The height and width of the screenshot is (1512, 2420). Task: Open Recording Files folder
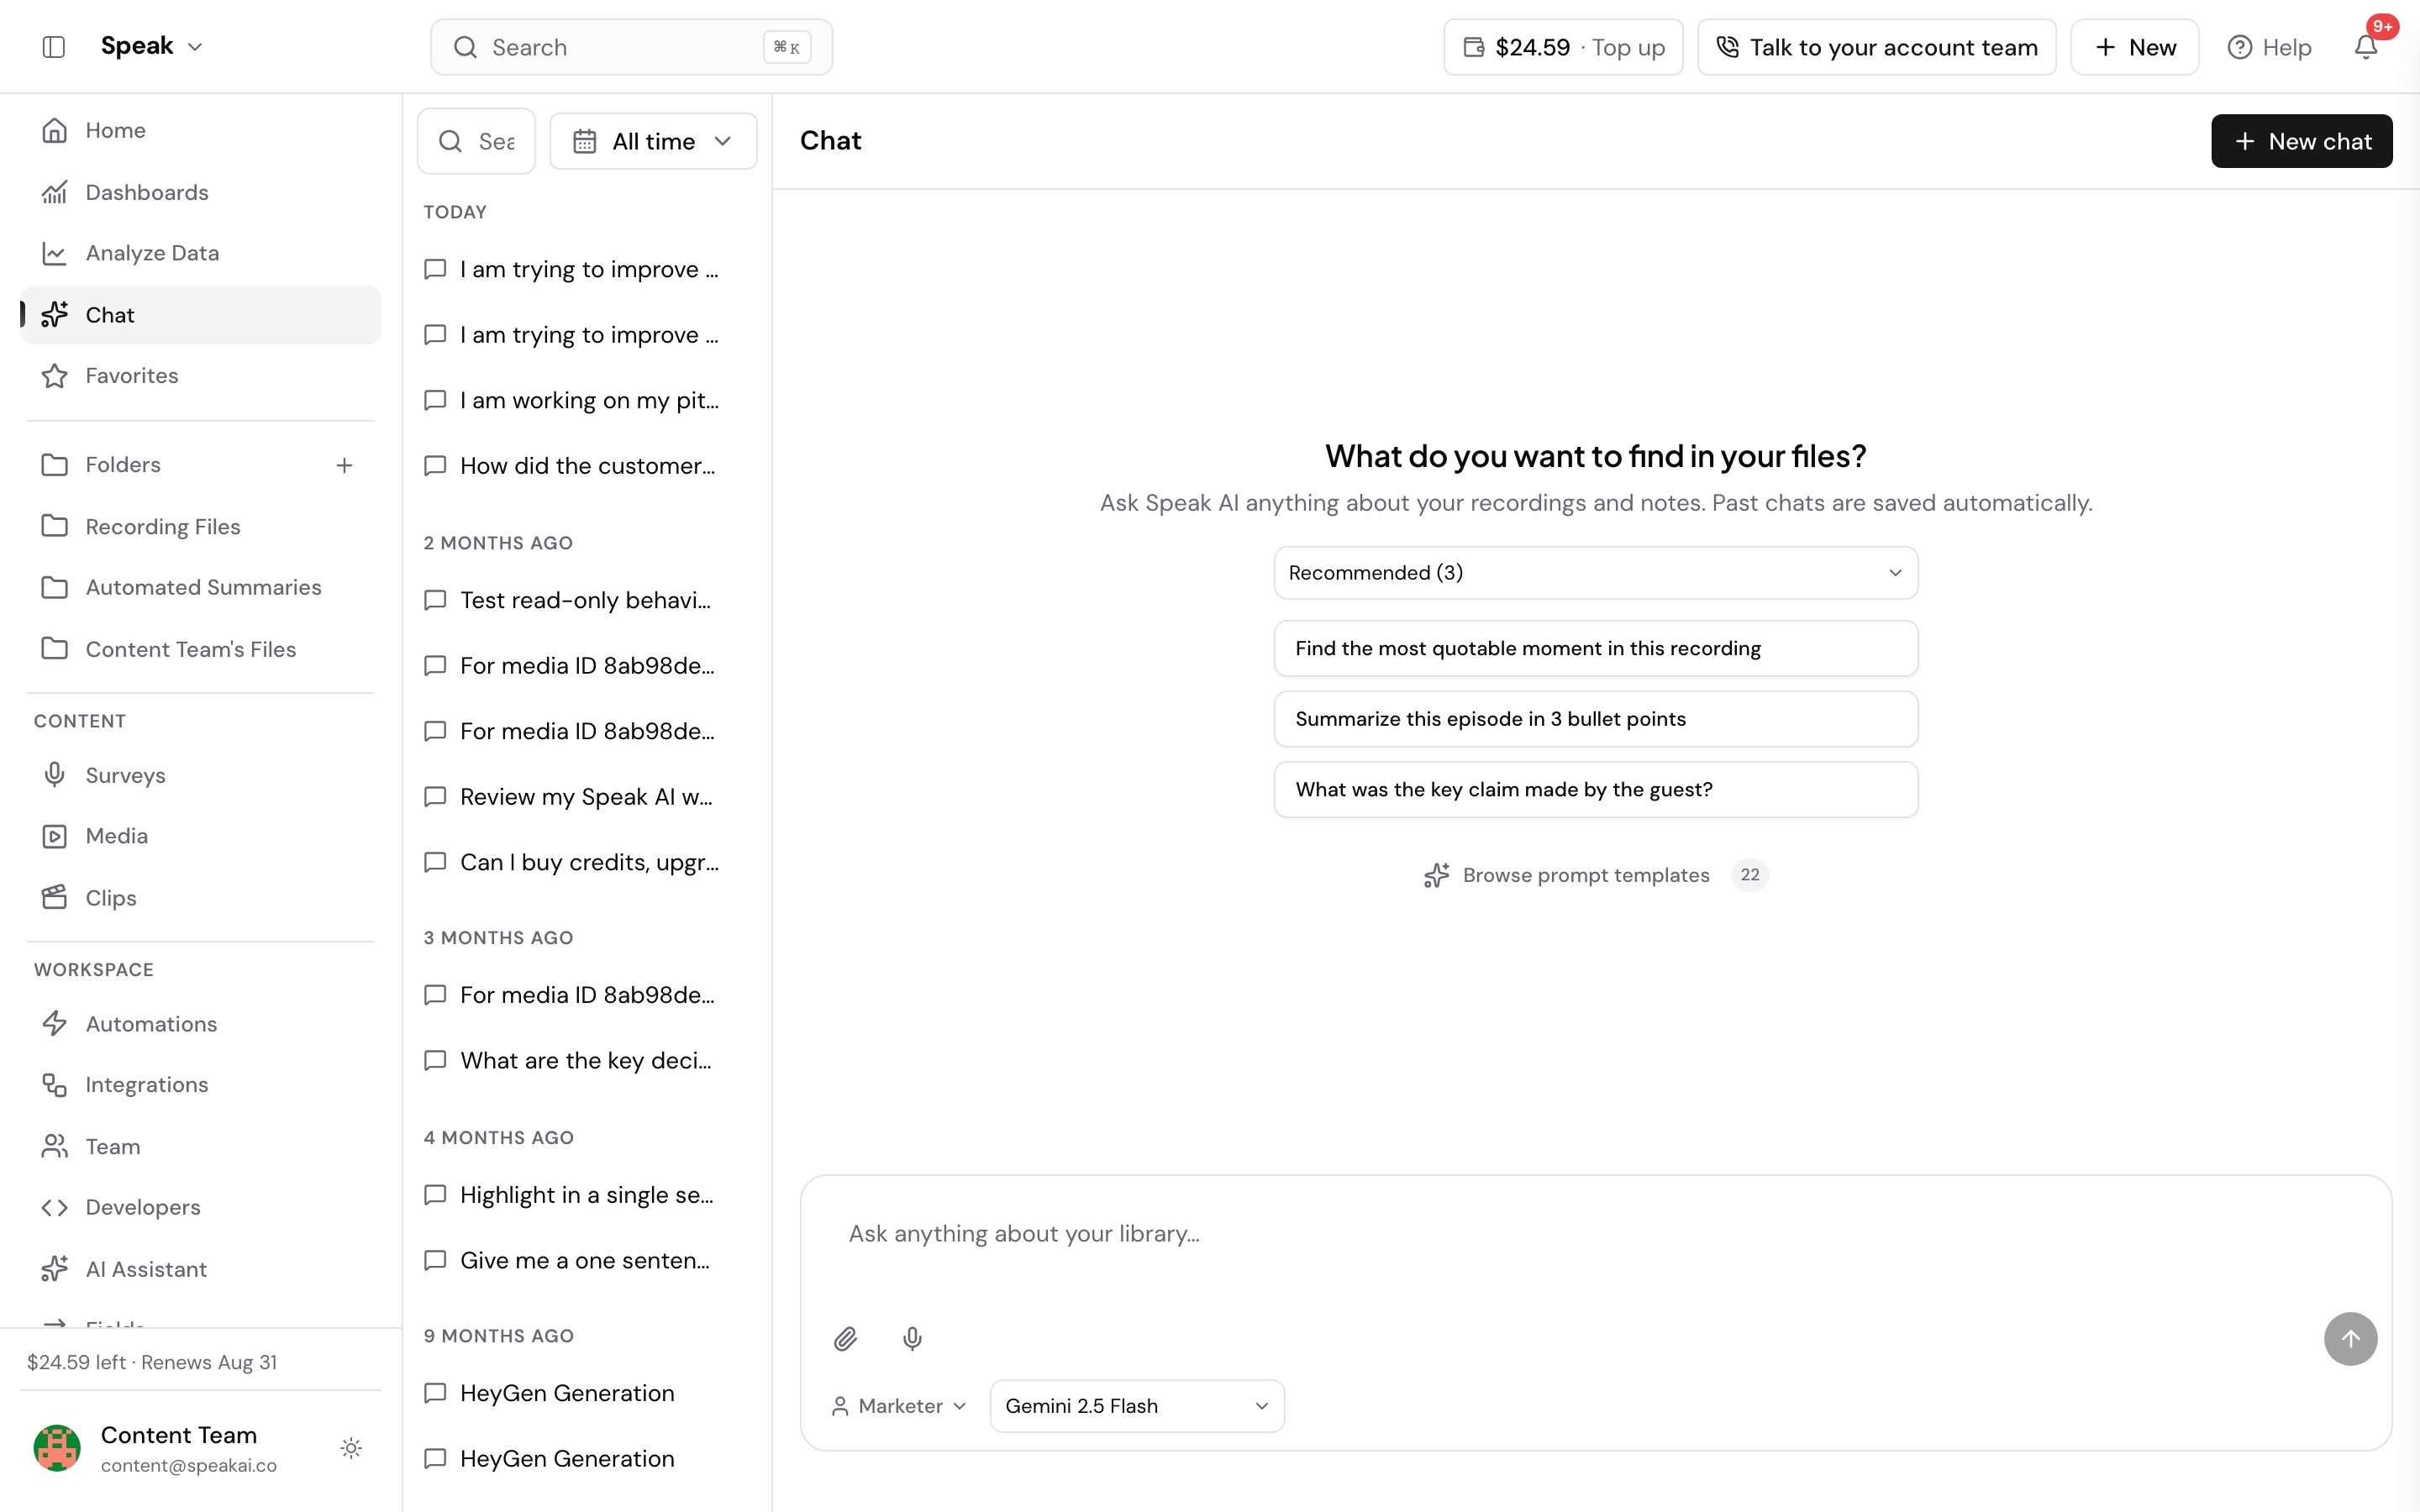(x=200, y=527)
